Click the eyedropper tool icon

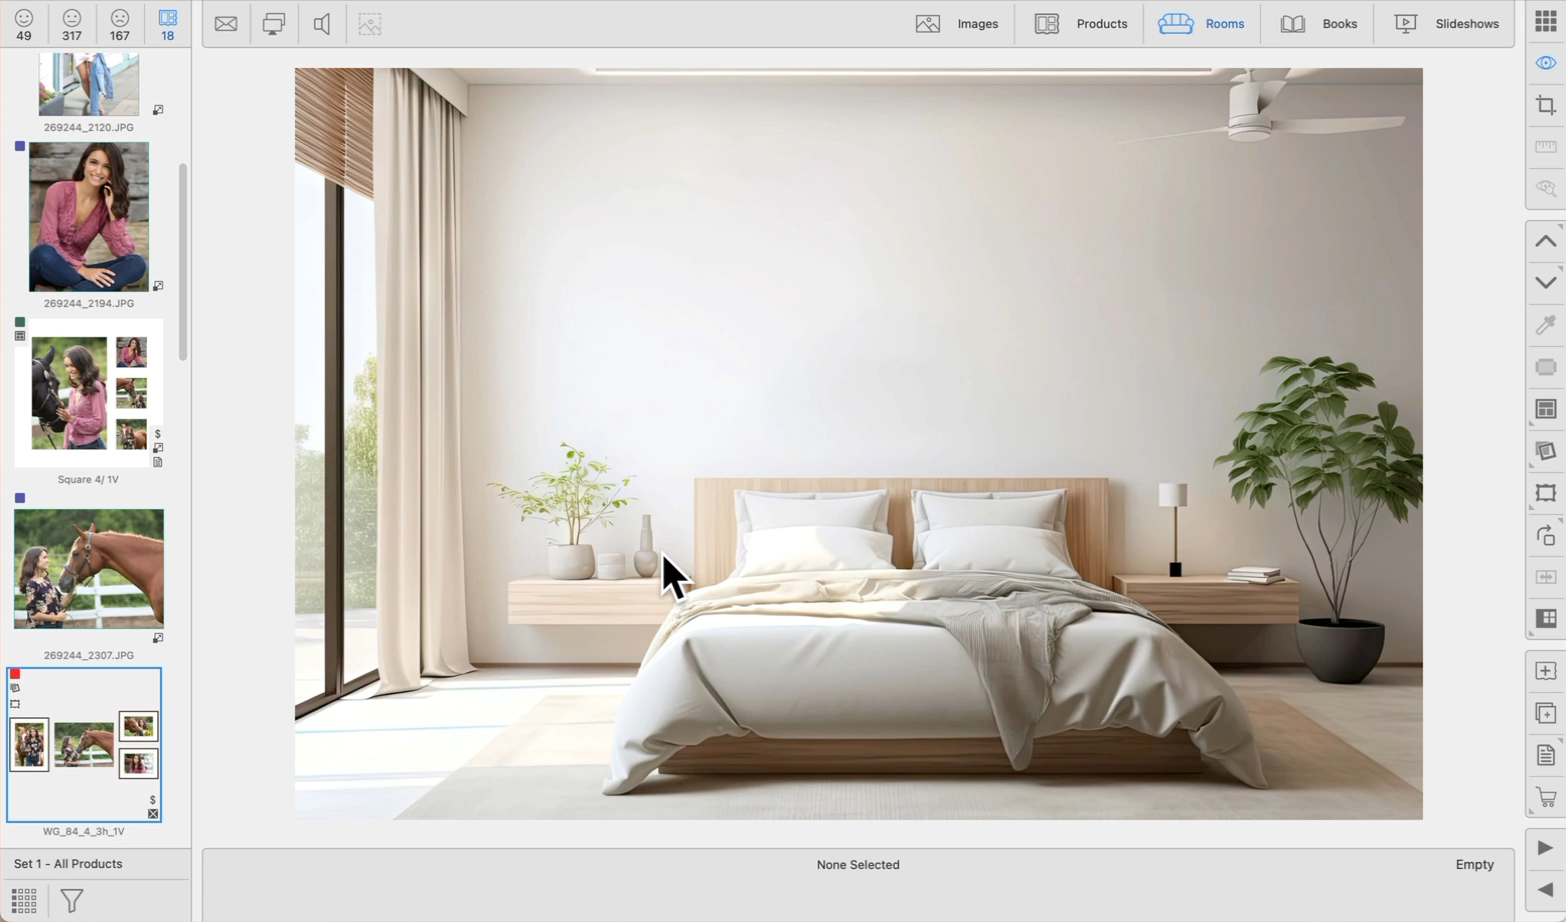click(1545, 325)
